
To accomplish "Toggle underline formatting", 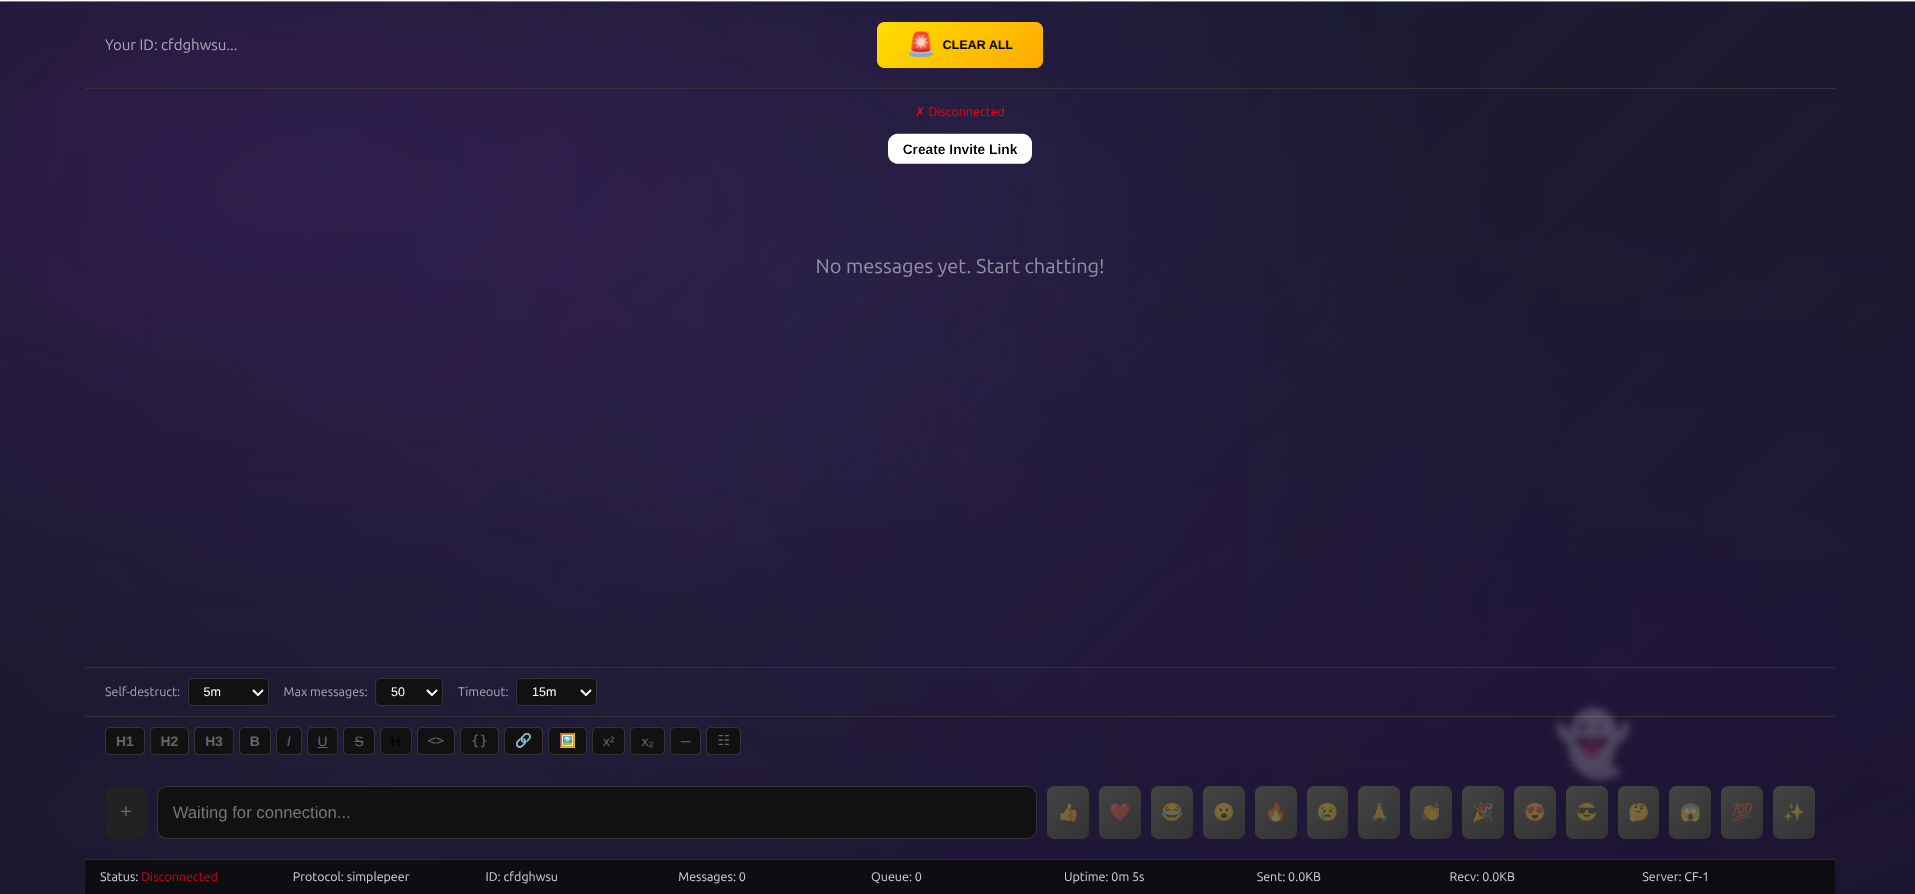I will point(322,741).
